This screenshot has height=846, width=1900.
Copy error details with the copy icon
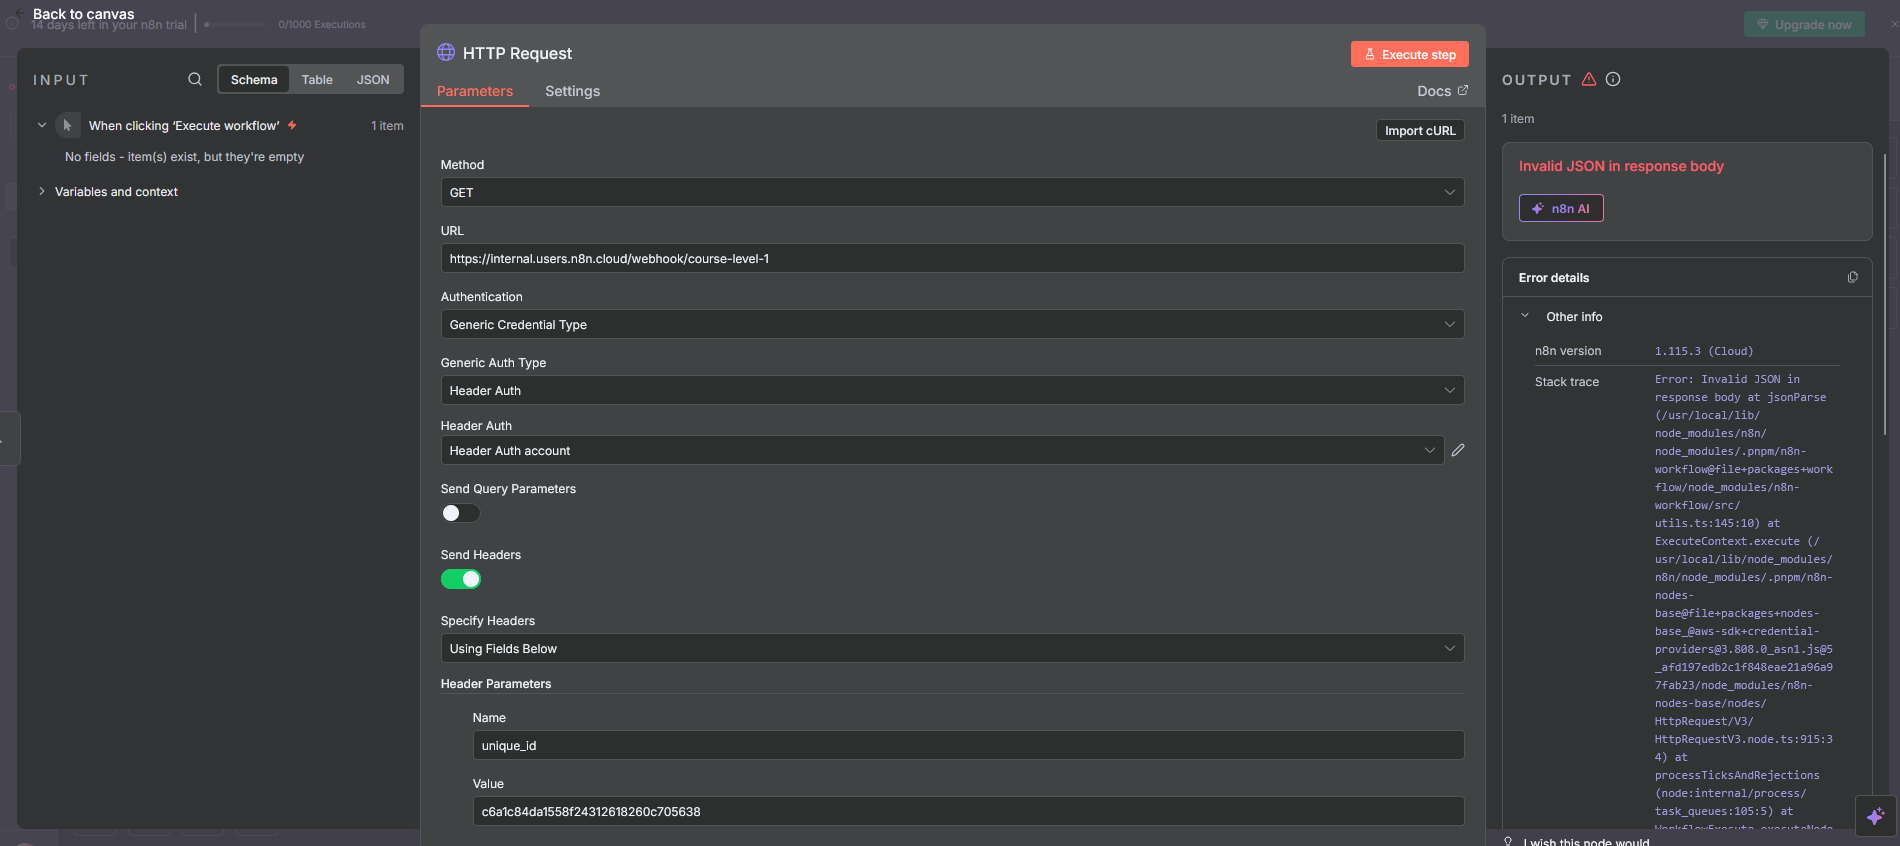(1852, 277)
